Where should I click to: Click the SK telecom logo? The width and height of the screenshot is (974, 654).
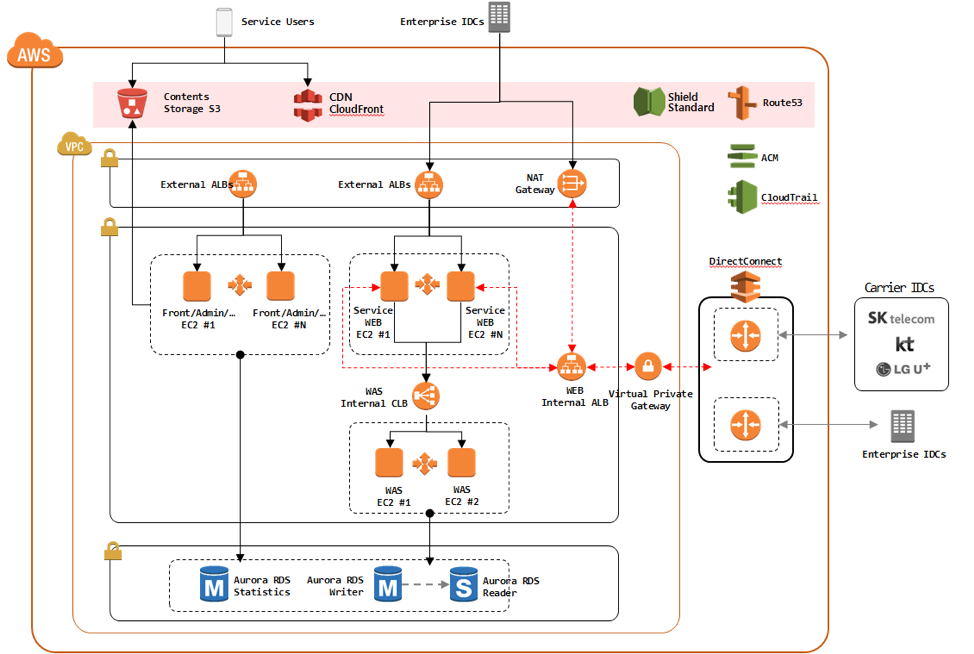pos(901,318)
